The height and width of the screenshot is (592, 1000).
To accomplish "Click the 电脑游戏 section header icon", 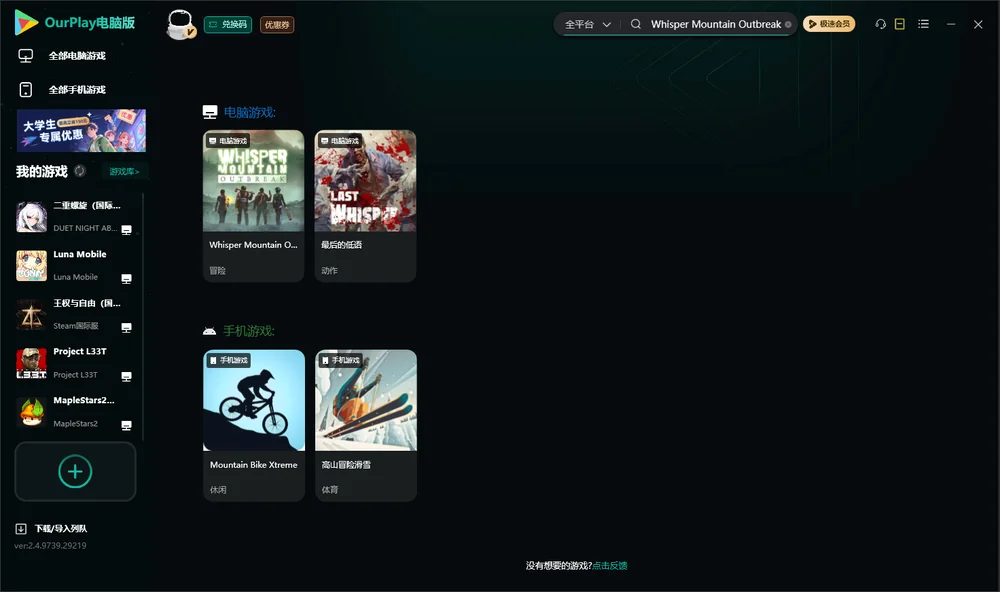I will 210,112.
